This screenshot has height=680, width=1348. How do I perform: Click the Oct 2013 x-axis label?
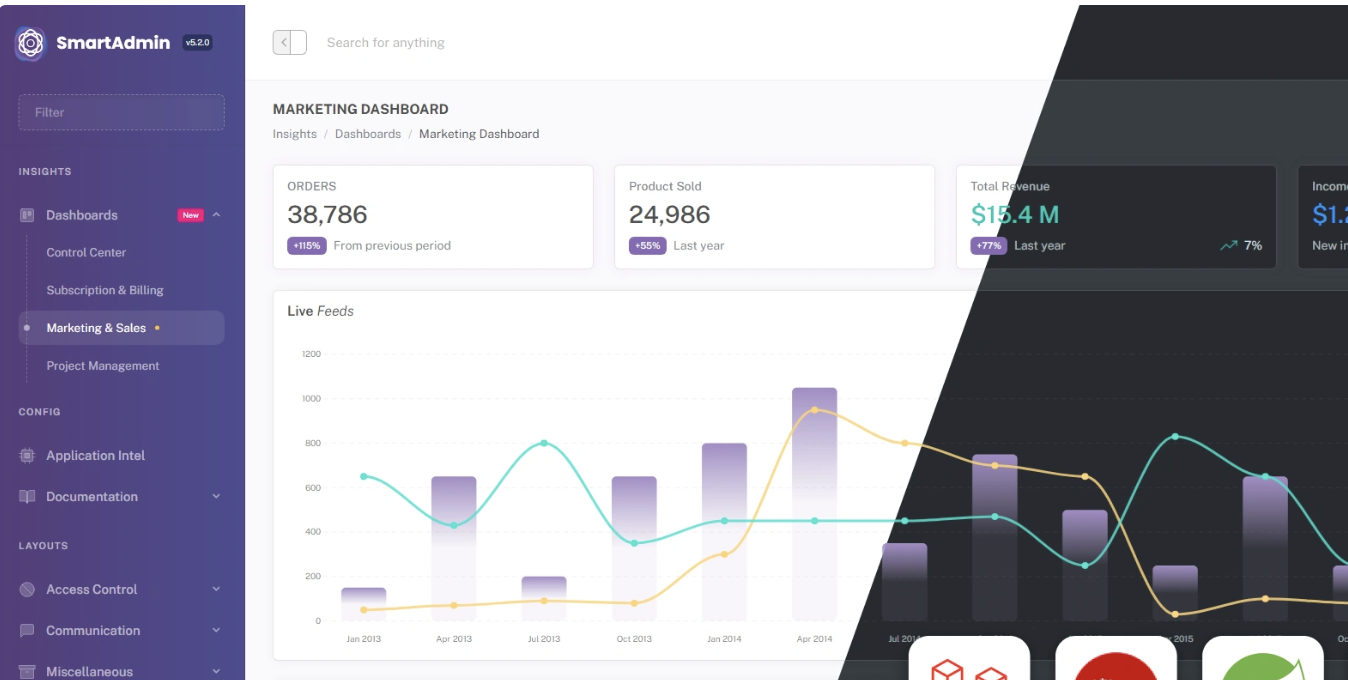pos(634,639)
